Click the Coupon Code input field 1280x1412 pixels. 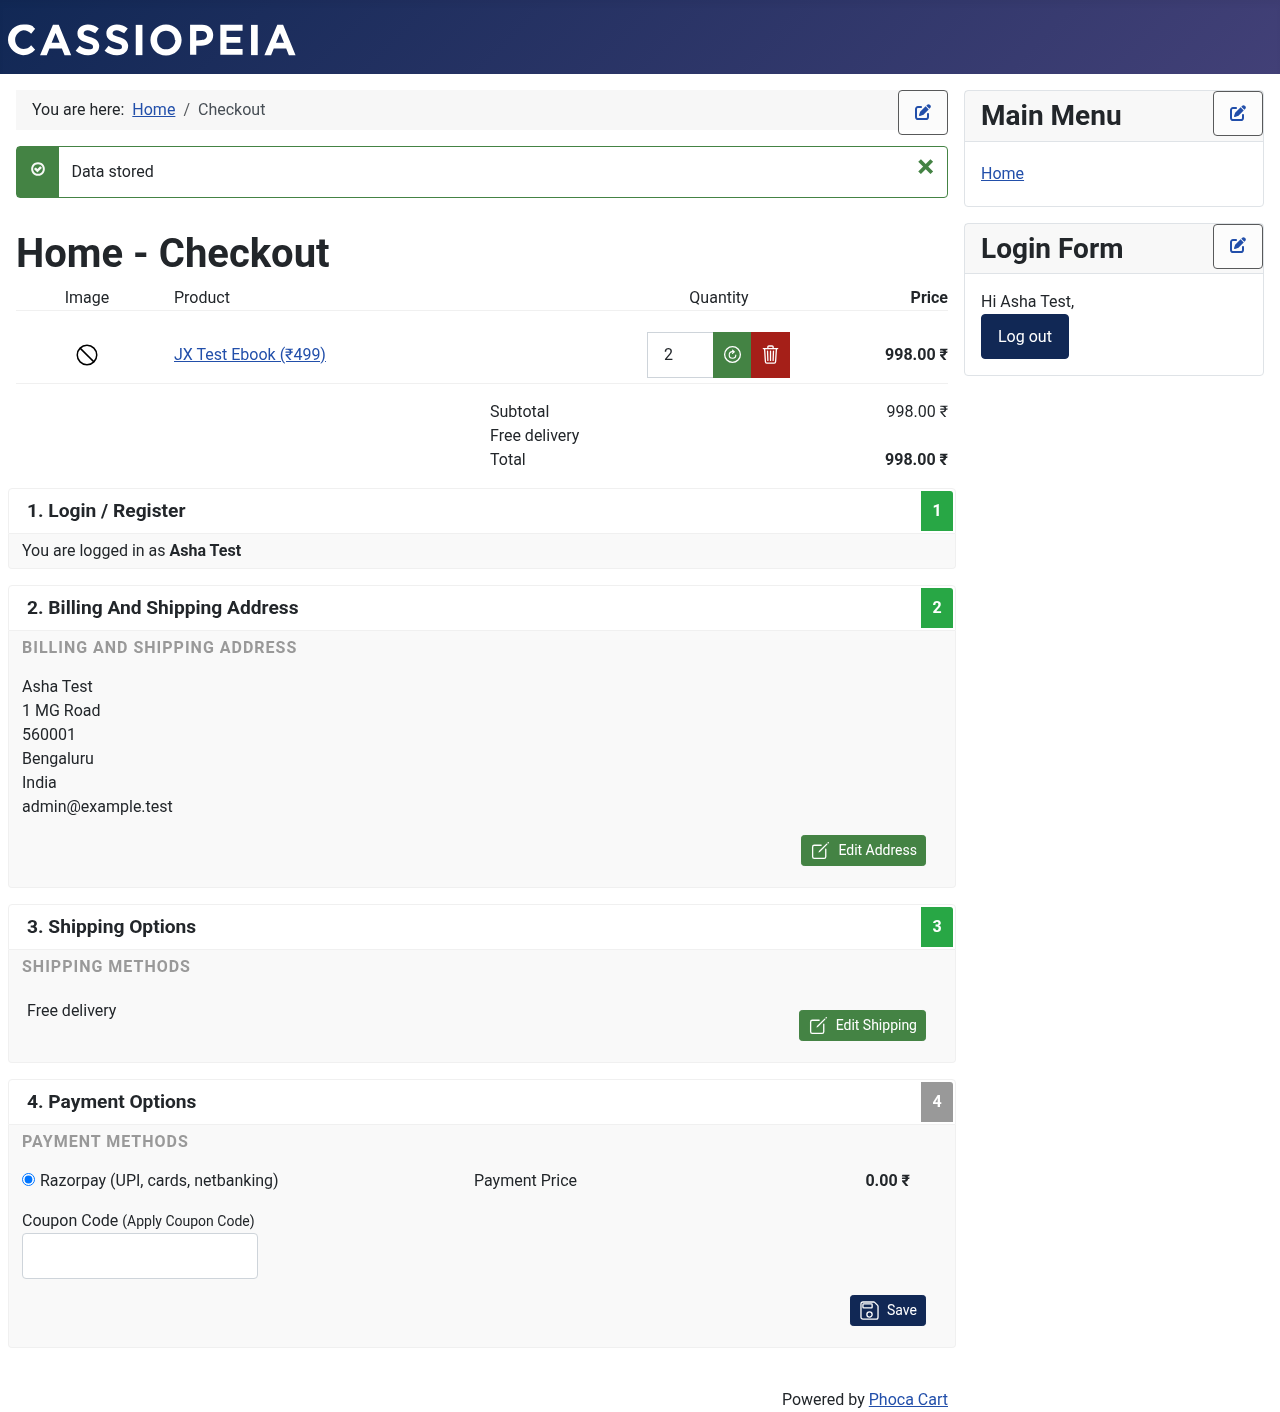(140, 1256)
